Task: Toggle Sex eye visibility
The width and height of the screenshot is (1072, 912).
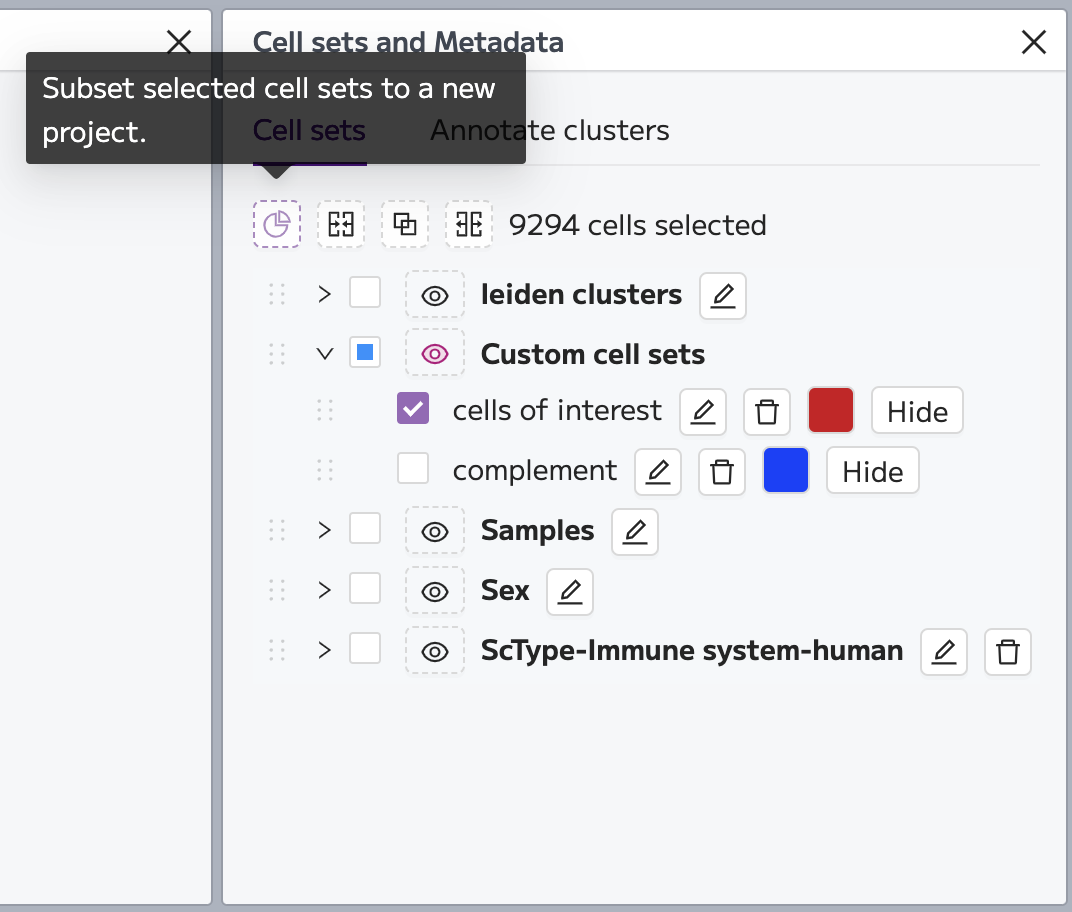Action: point(435,591)
